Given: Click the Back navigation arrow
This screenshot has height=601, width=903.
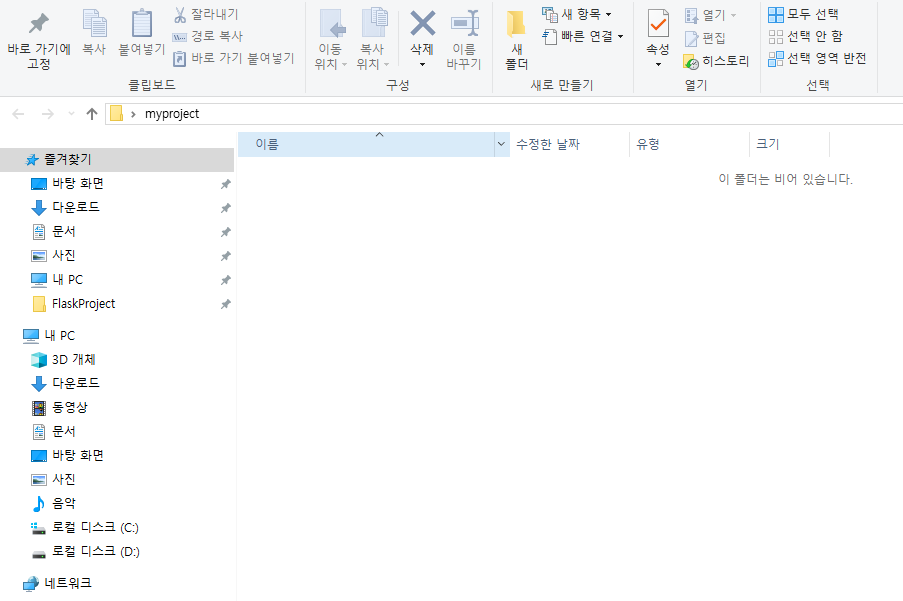Looking at the screenshot, I should pos(18,114).
